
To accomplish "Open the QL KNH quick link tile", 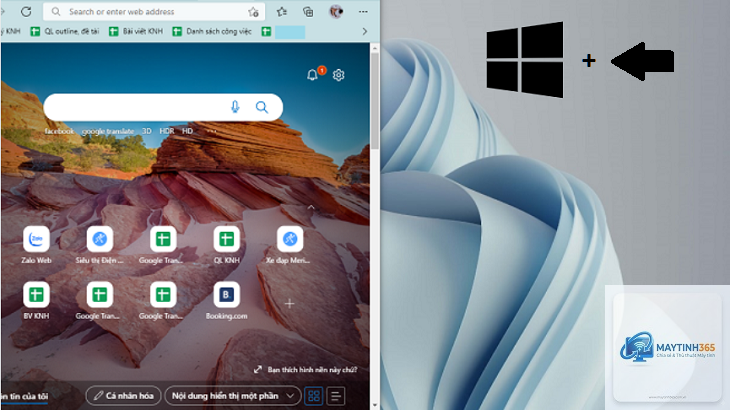I will tap(227, 245).
